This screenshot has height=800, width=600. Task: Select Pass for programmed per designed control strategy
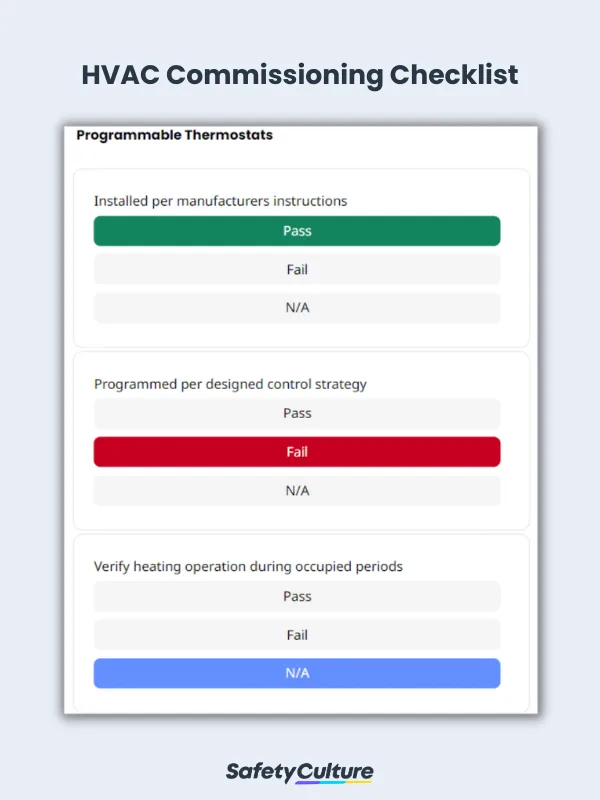pyautogui.click(x=296, y=413)
